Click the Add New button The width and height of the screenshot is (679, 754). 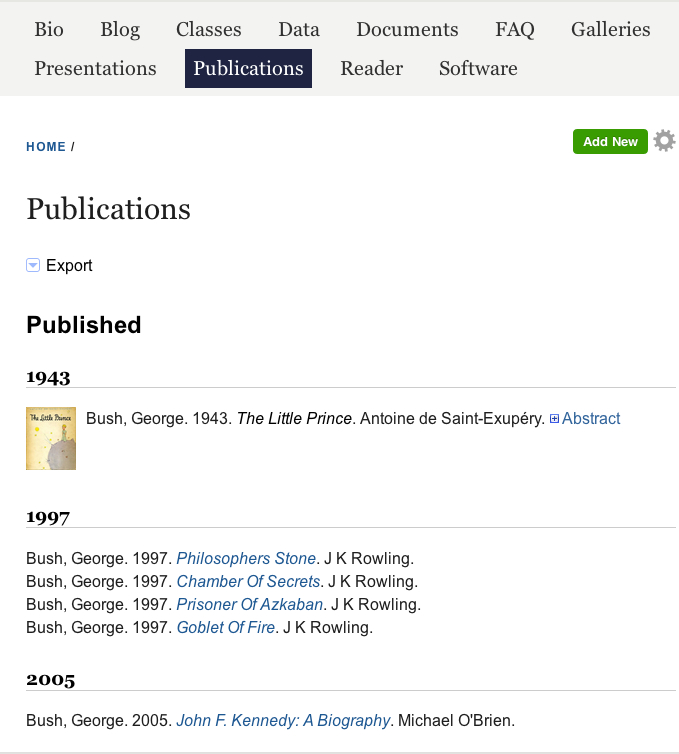point(610,141)
